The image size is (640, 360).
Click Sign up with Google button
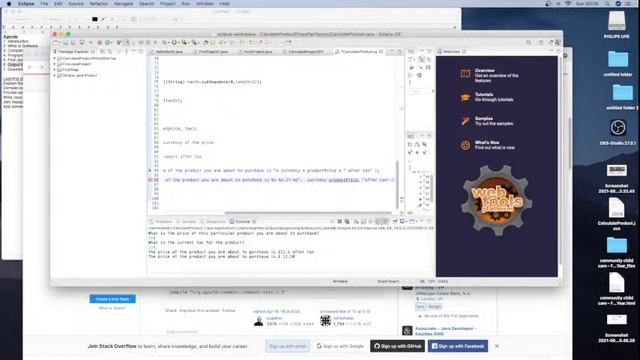(x=340, y=346)
